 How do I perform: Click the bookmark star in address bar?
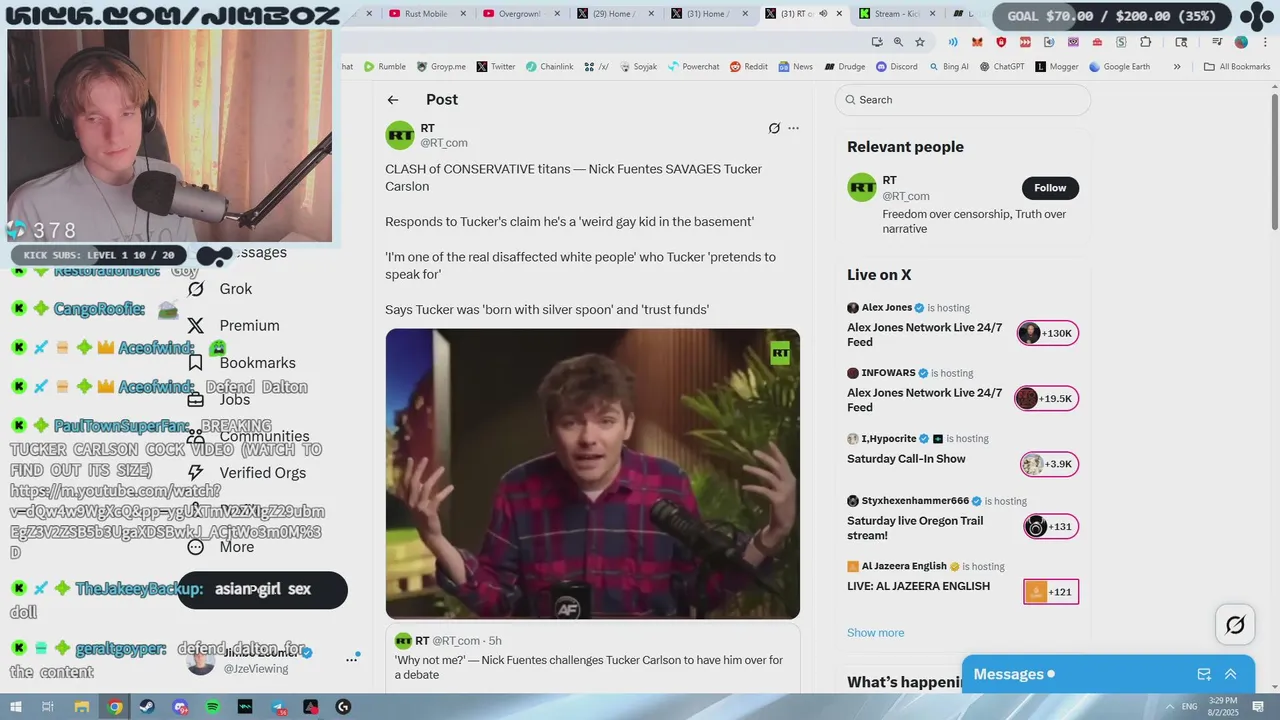920,42
